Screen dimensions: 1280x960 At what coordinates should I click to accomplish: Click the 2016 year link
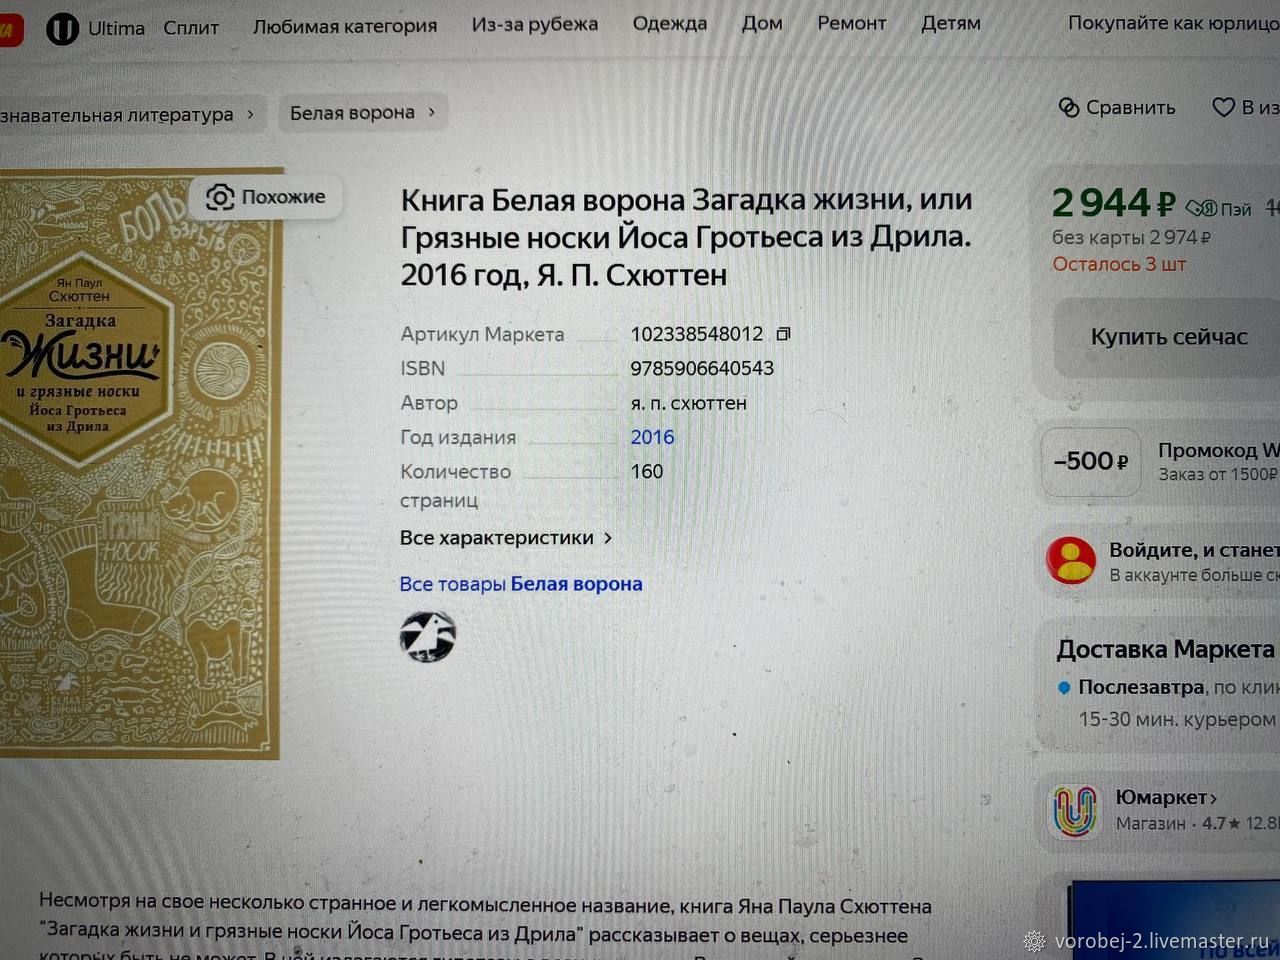(652, 437)
